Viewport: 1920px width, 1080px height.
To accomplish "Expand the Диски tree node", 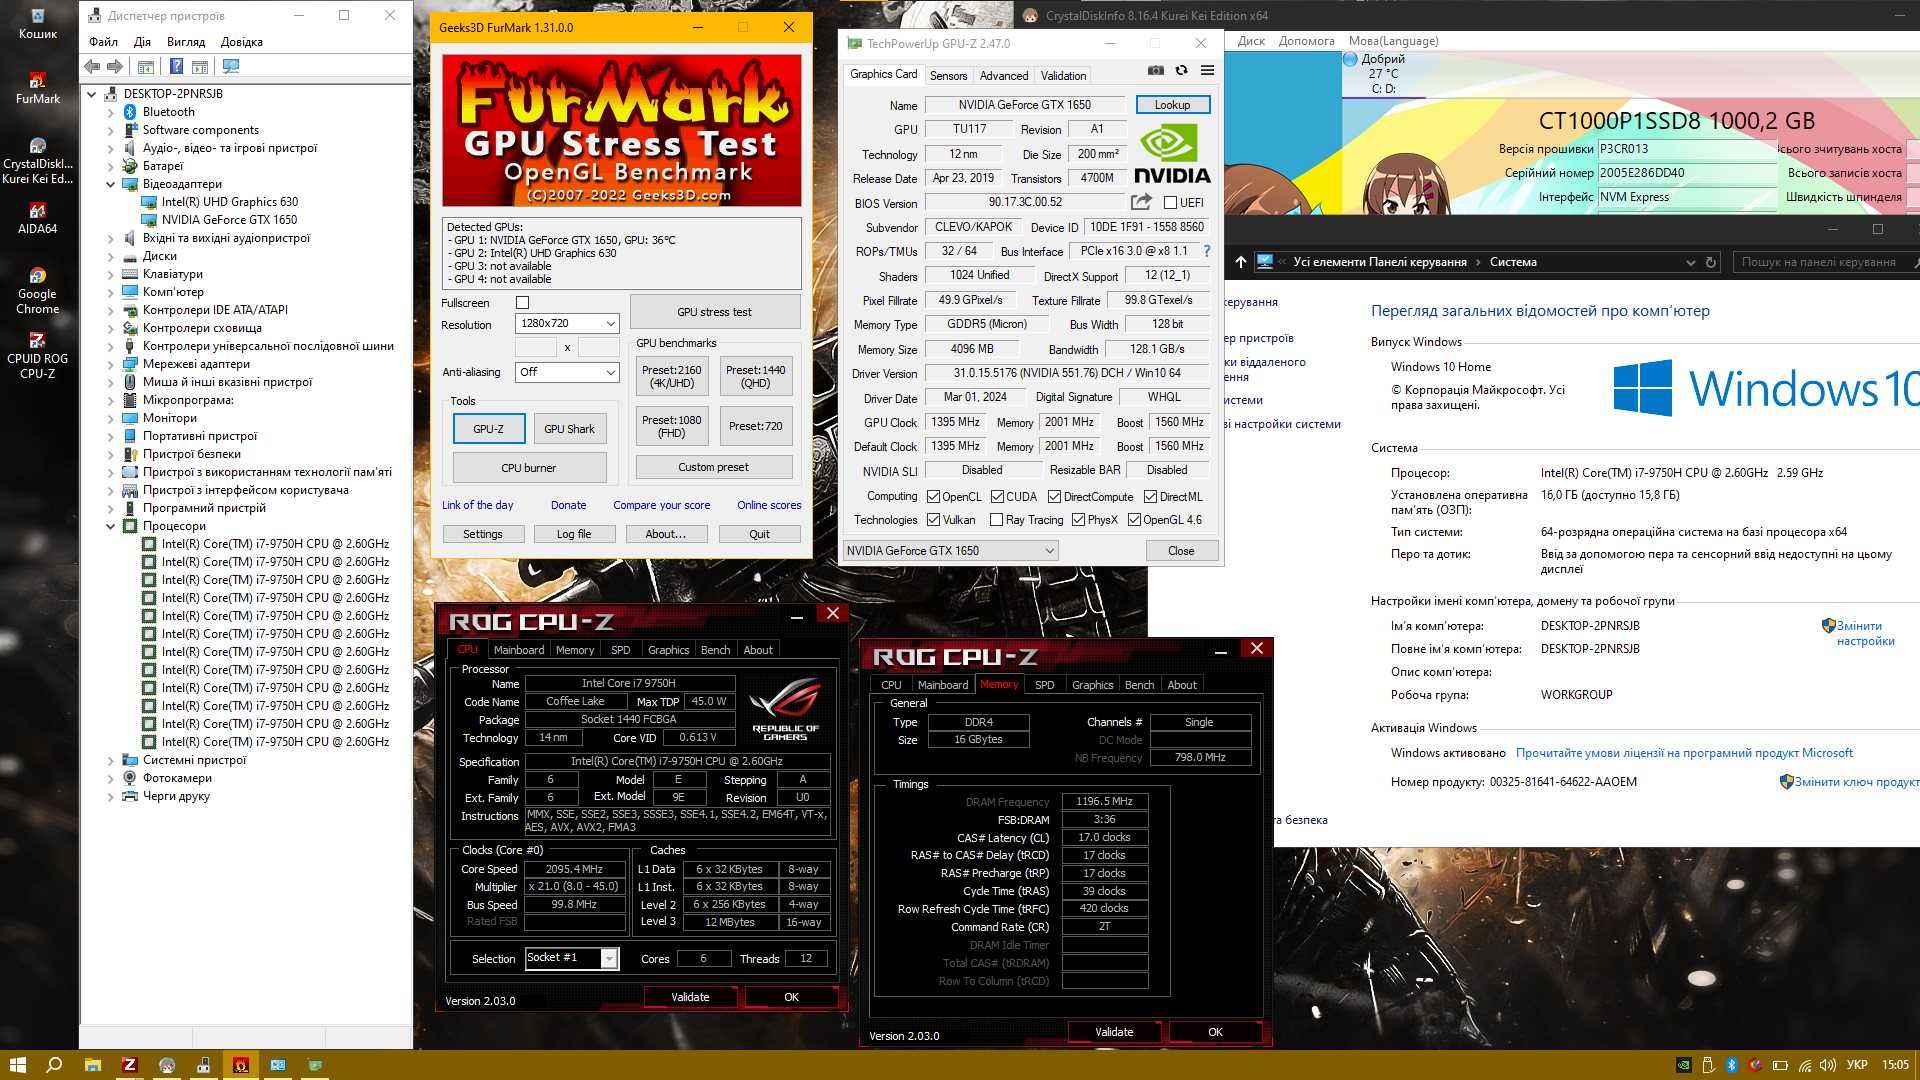I will 111,256.
